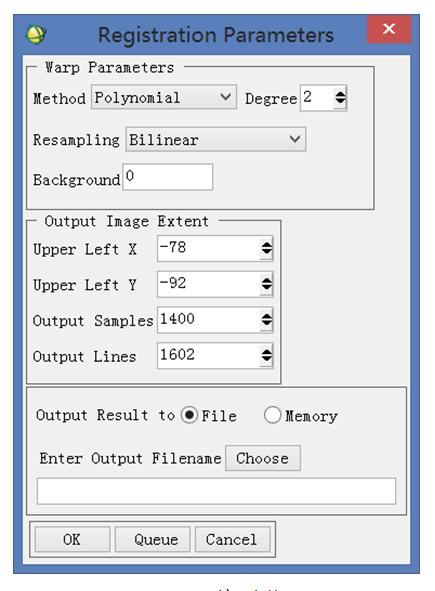Click the output filename text field
435x591 pixels.
(216, 491)
